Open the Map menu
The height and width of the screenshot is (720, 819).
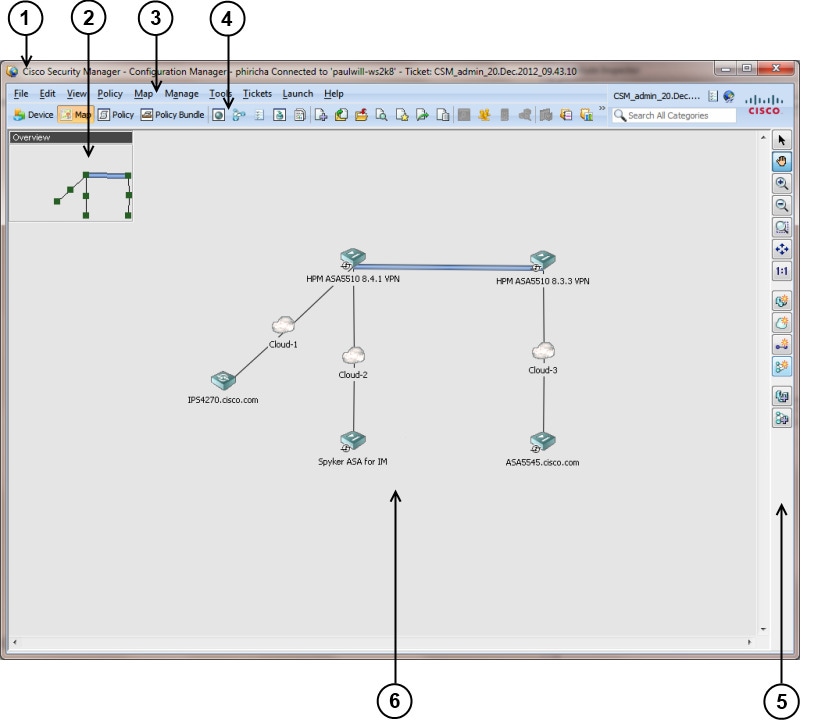(x=143, y=94)
